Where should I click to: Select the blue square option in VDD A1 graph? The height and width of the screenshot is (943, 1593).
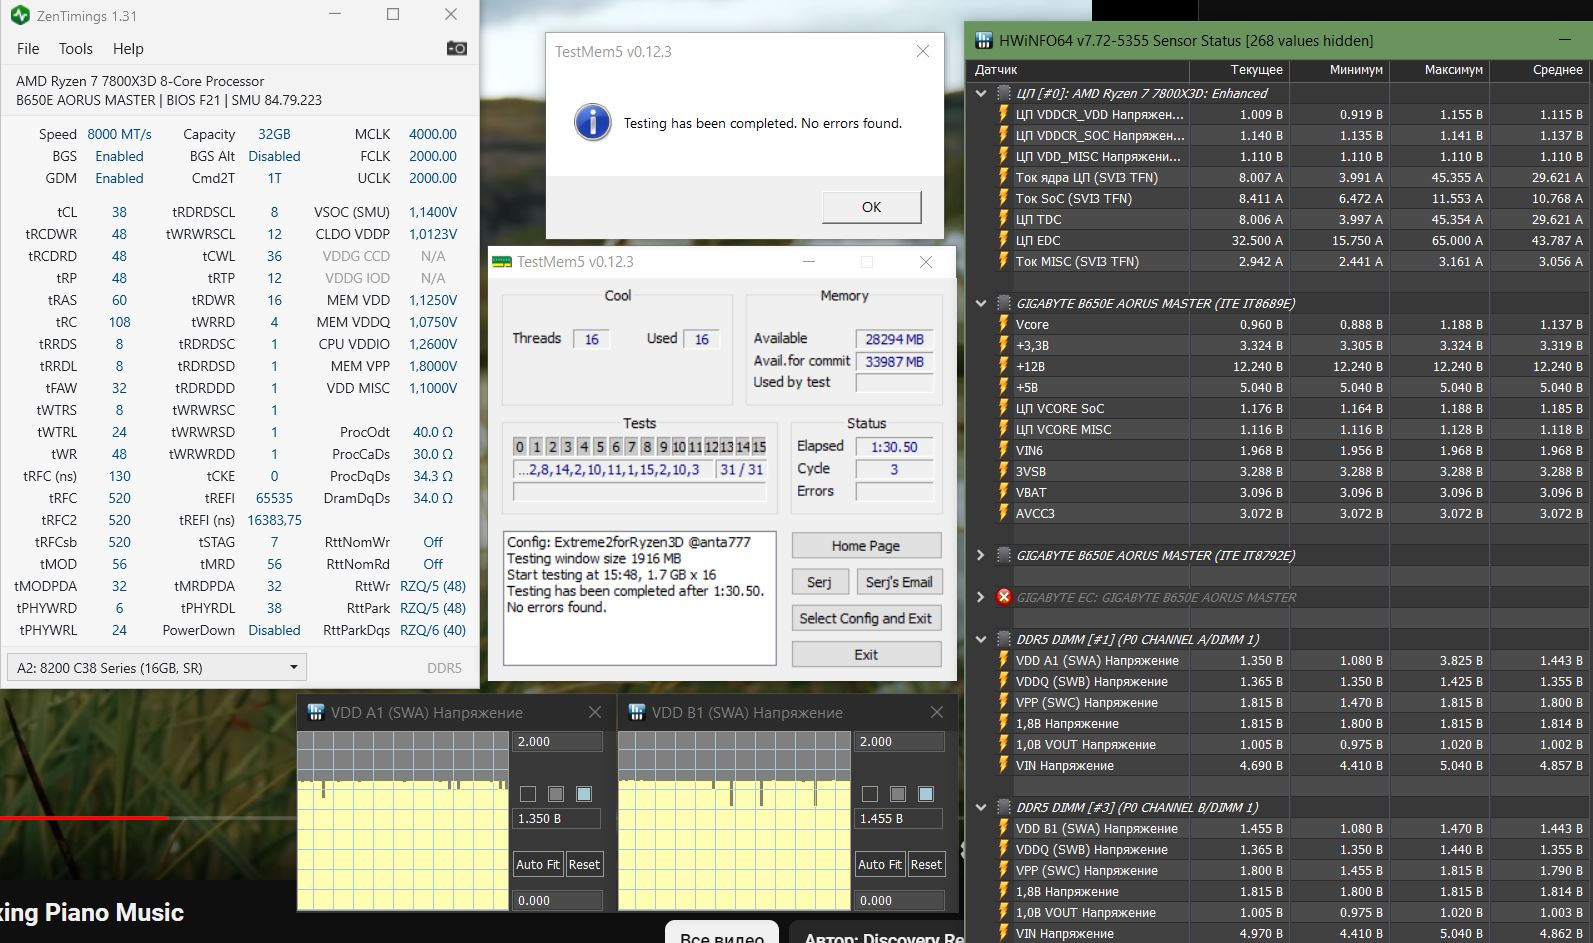pyautogui.click(x=584, y=794)
